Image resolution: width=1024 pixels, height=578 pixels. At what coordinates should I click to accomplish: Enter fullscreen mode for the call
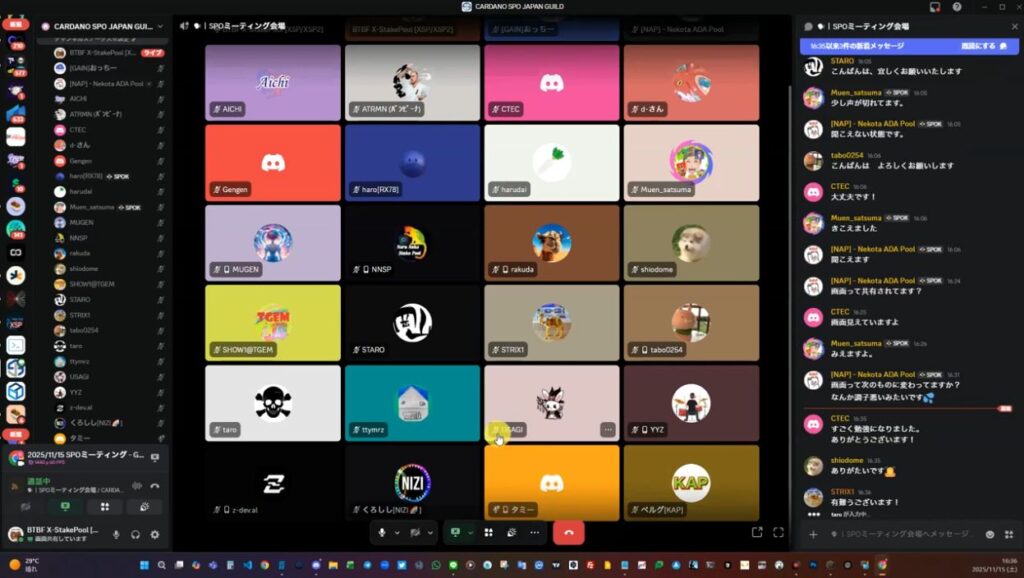[778, 533]
